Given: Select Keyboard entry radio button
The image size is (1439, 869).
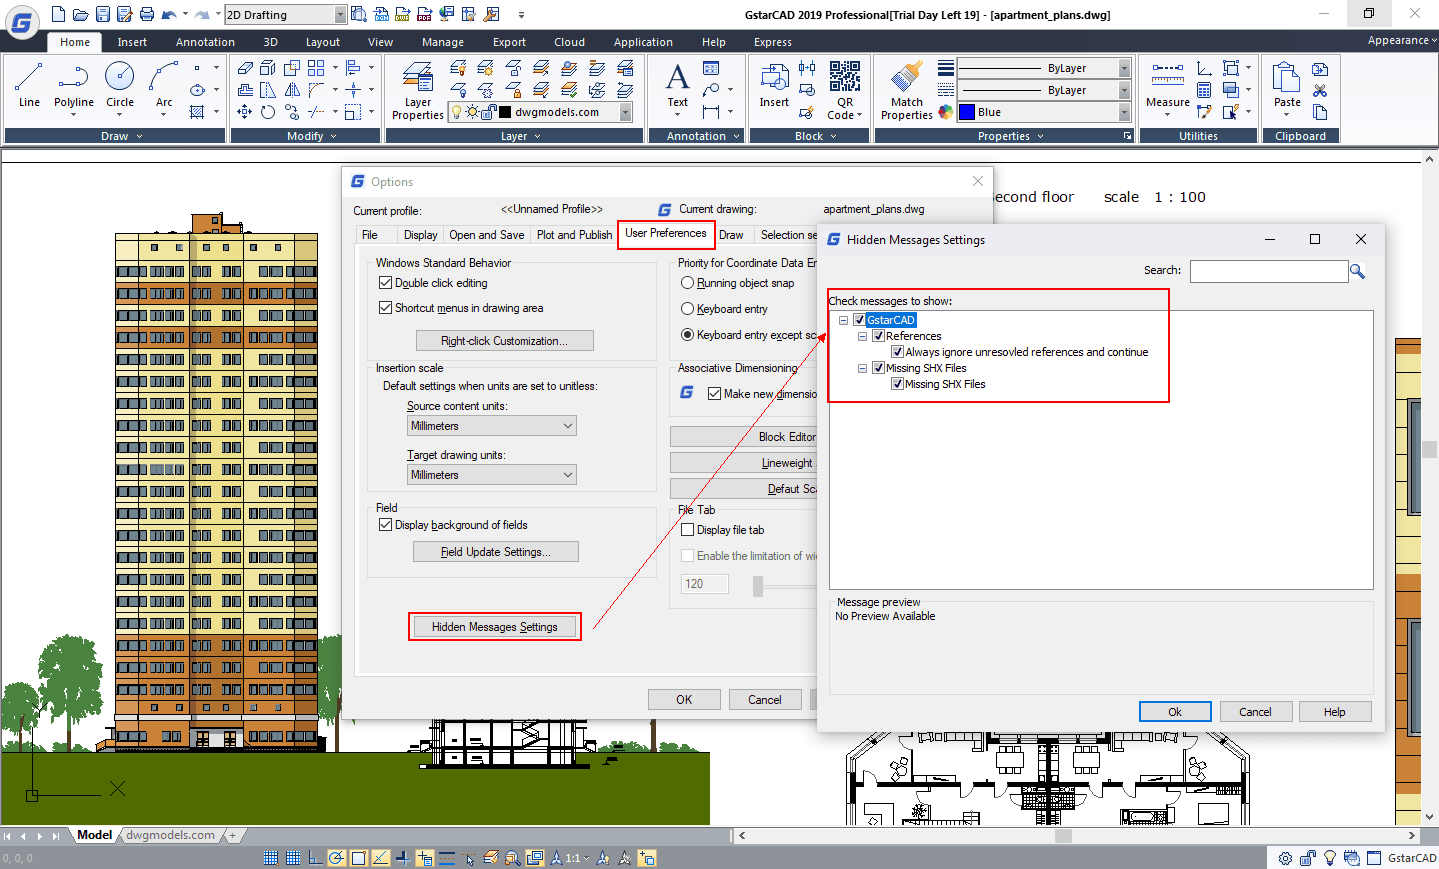Looking at the screenshot, I should [687, 309].
